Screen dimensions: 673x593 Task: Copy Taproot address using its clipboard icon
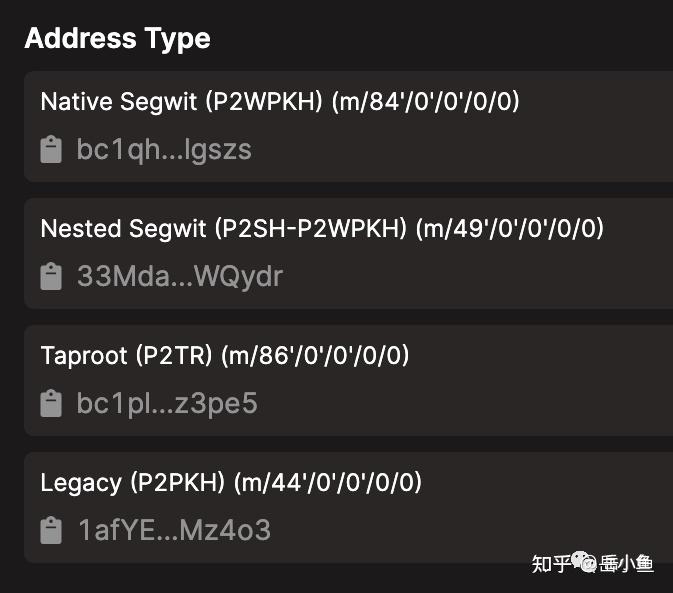click(x=51, y=403)
